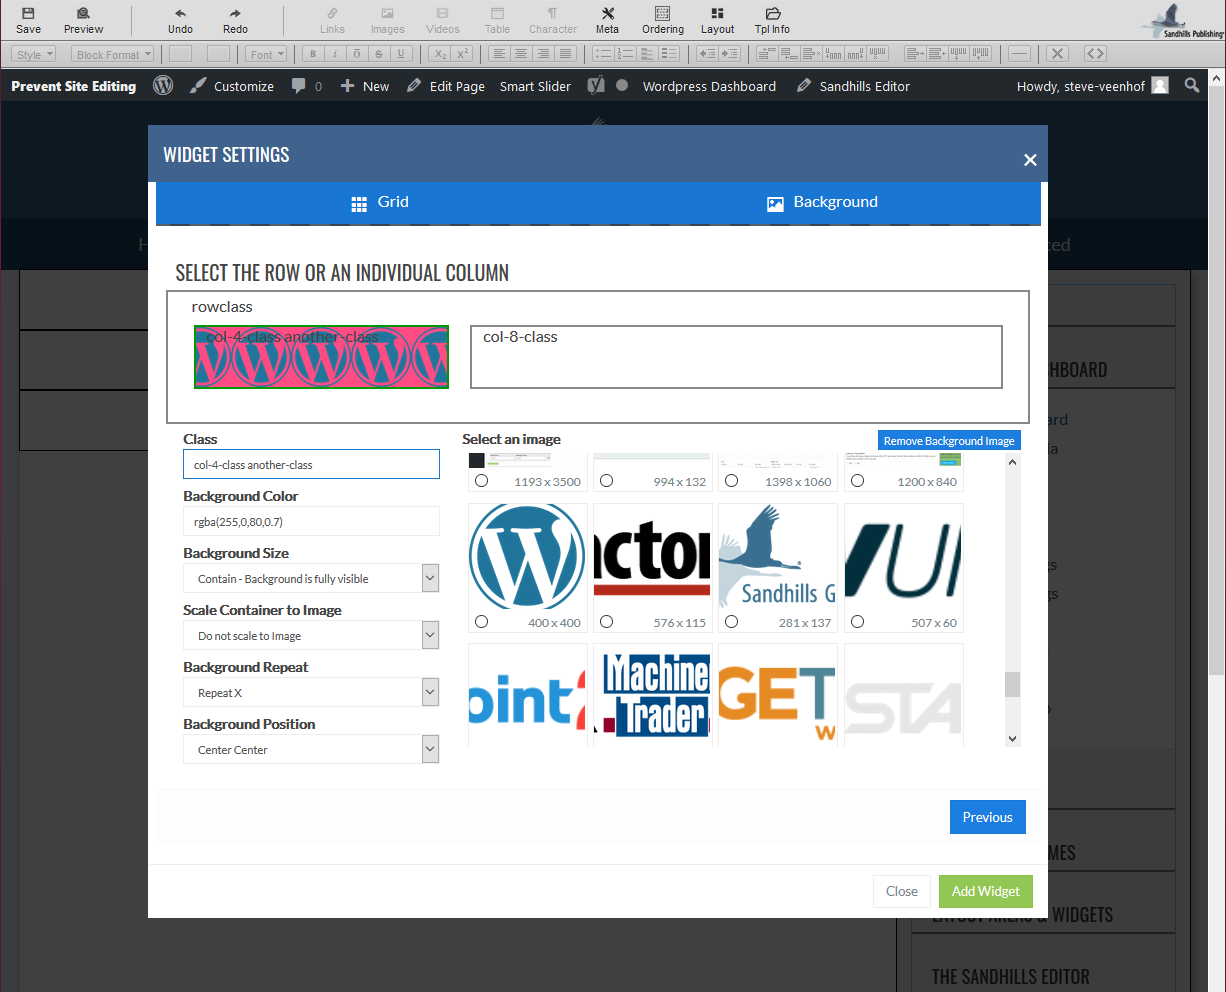Open Sandhills Editor in admin bar
The width and height of the screenshot is (1226, 992).
pyautogui.click(x=853, y=86)
